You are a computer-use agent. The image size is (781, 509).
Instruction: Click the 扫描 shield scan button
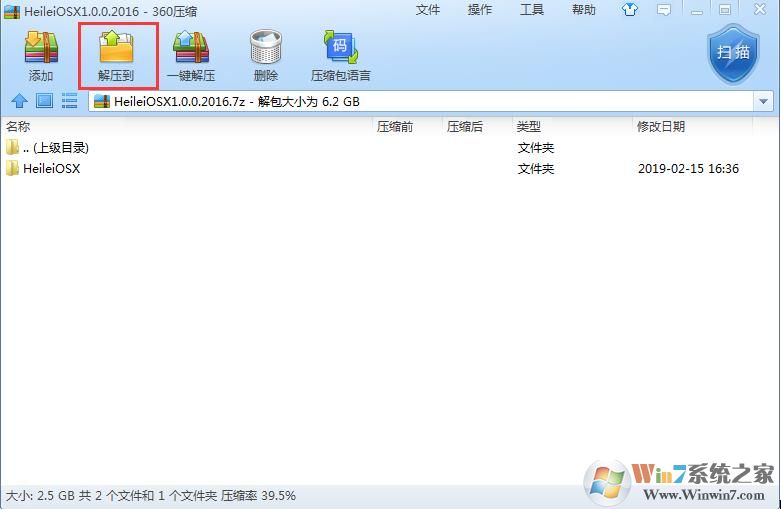tap(733, 54)
